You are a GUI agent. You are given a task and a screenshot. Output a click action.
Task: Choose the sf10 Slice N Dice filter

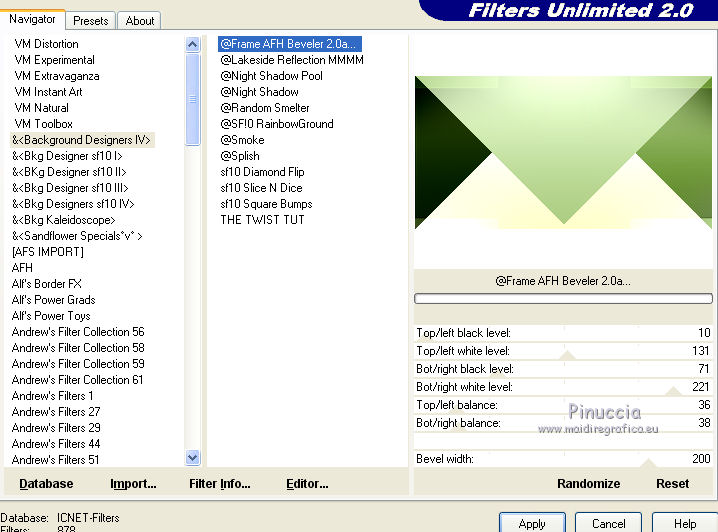click(x=261, y=188)
